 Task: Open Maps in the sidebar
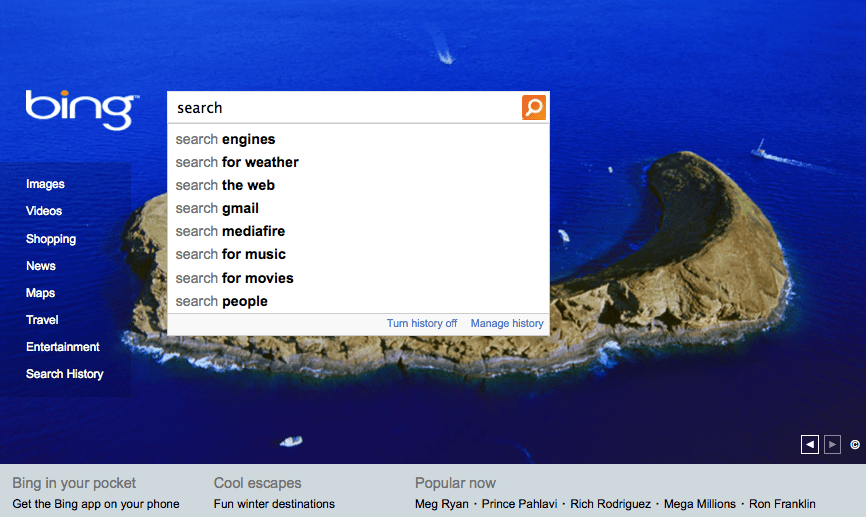point(40,293)
